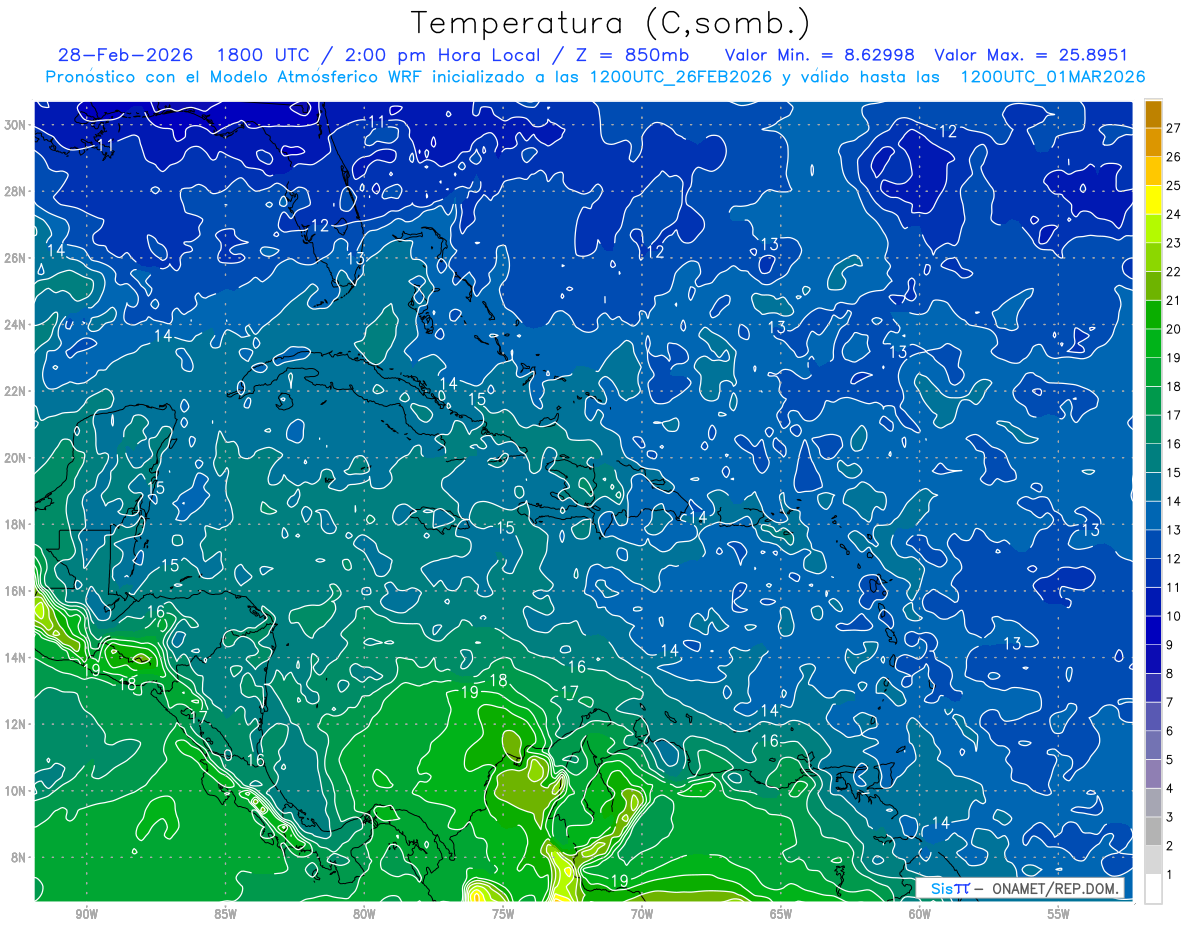Click the 28N latitude axis label
This screenshot has width=1200, height=927.
(17, 191)
